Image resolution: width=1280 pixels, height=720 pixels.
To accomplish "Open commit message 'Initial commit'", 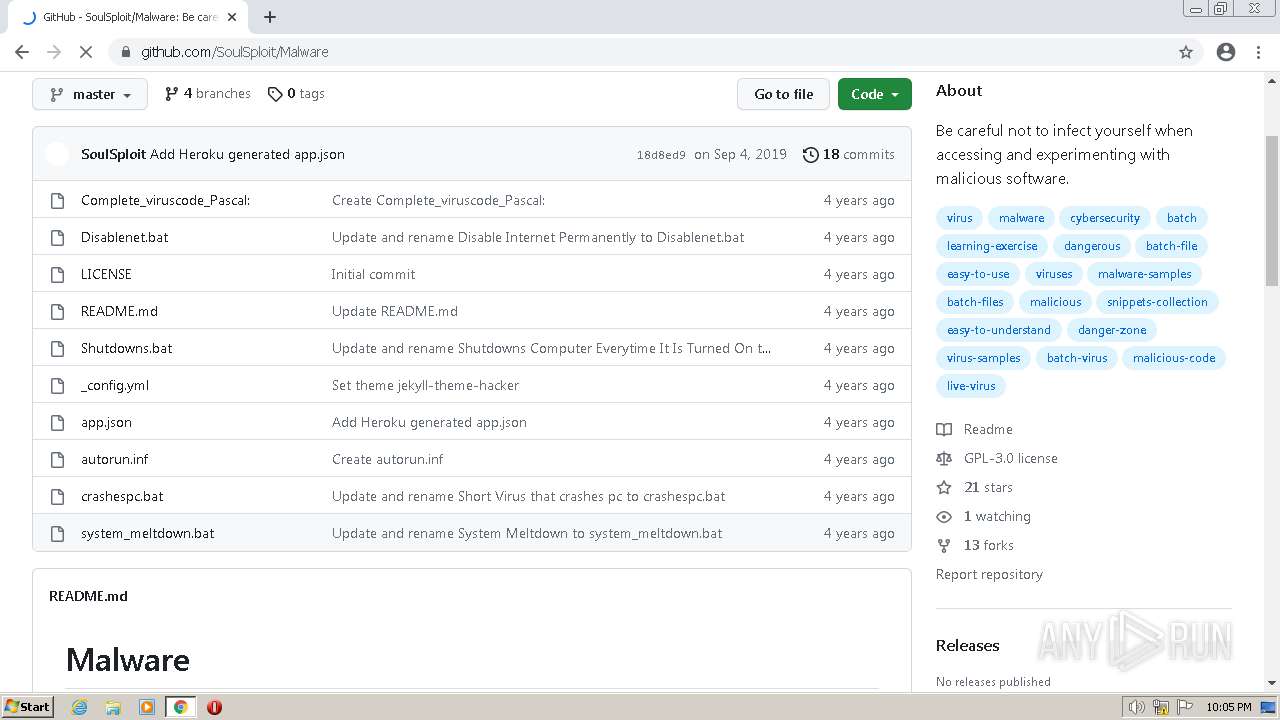I will pos(373,274).
